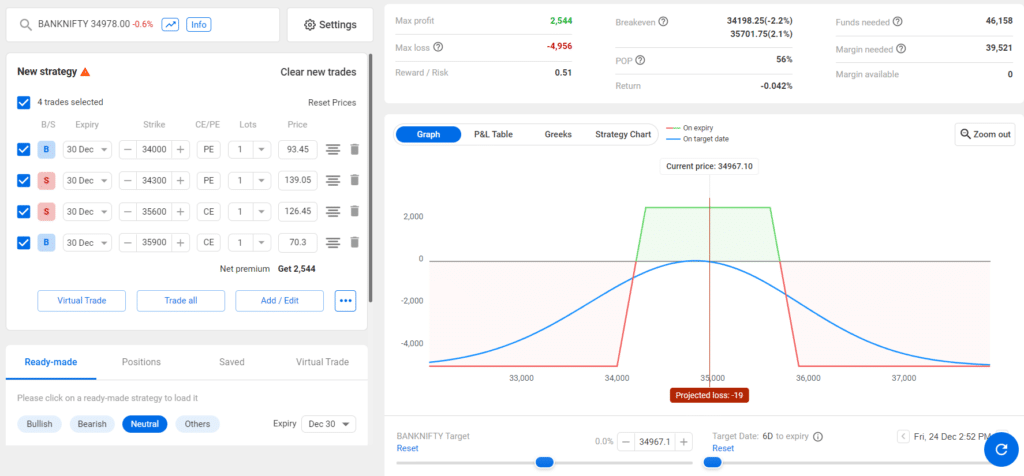Open row options for 35600 CE trade
The image size is (1024, 476).
click(x=333, y=212)
